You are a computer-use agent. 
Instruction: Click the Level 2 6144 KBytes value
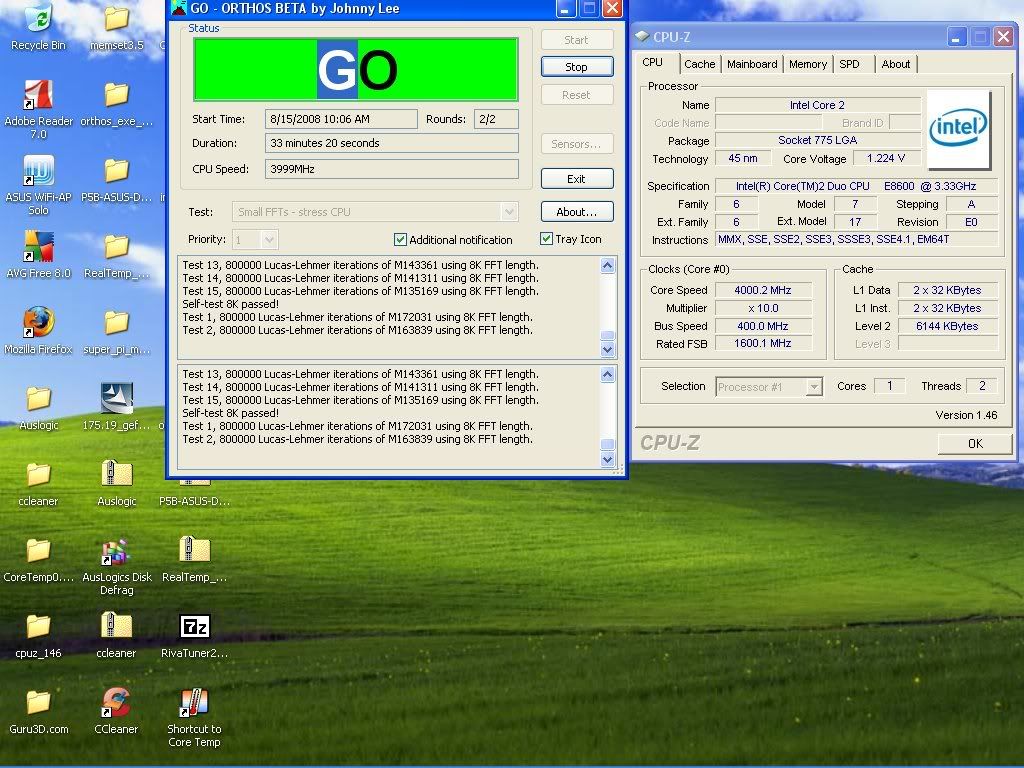coord(947,326)
